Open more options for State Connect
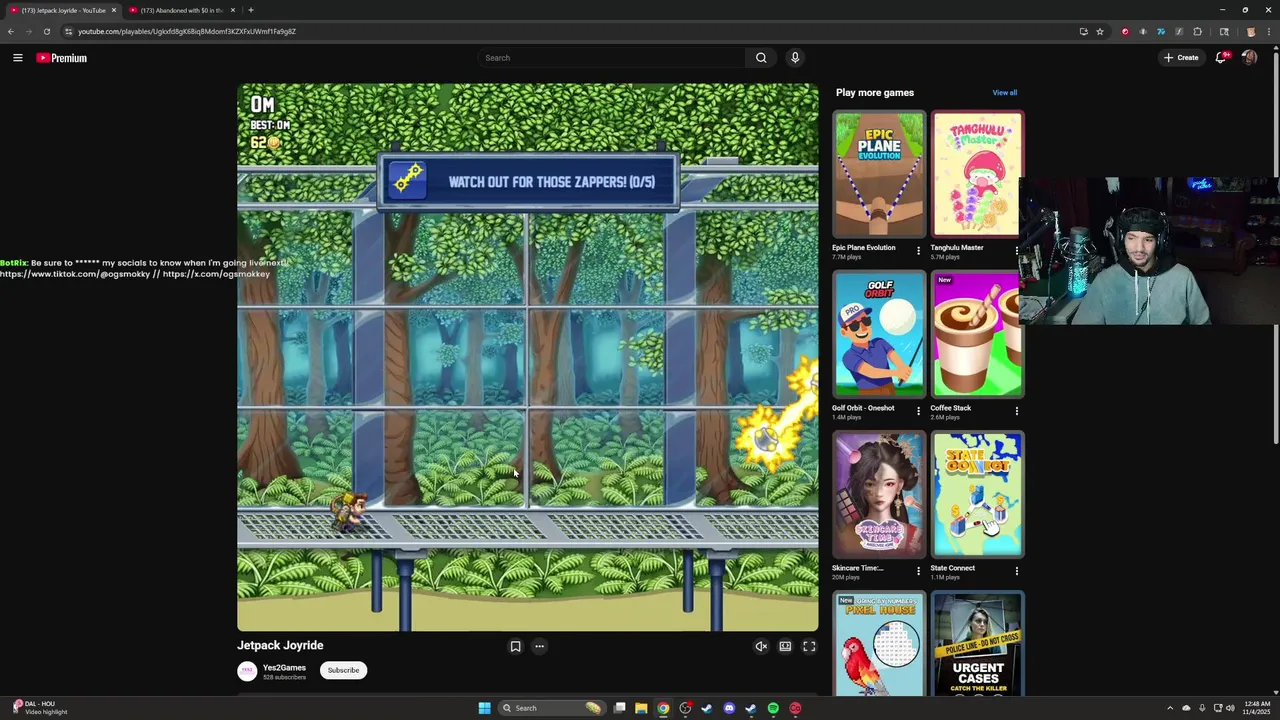Screen dimensions: 1280x720 tap(1017, 571)
